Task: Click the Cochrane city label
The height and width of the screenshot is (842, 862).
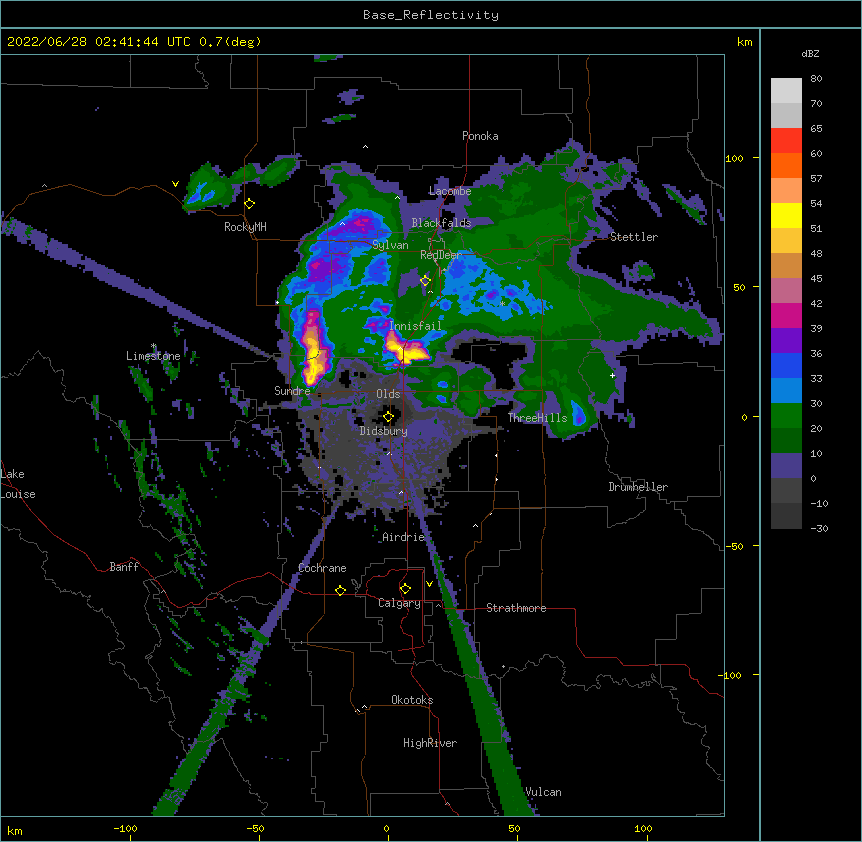Action: tap(322, 568)
